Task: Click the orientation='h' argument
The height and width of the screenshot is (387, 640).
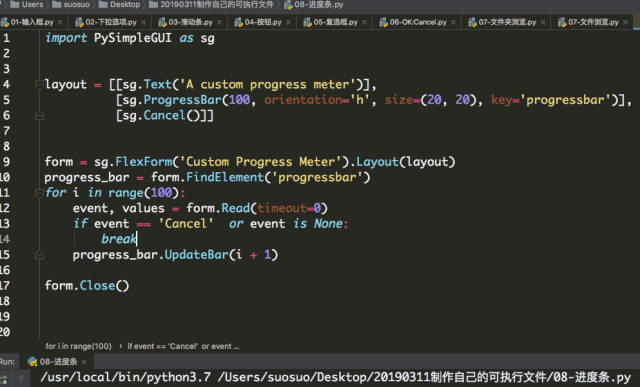Action: (317, 100)
